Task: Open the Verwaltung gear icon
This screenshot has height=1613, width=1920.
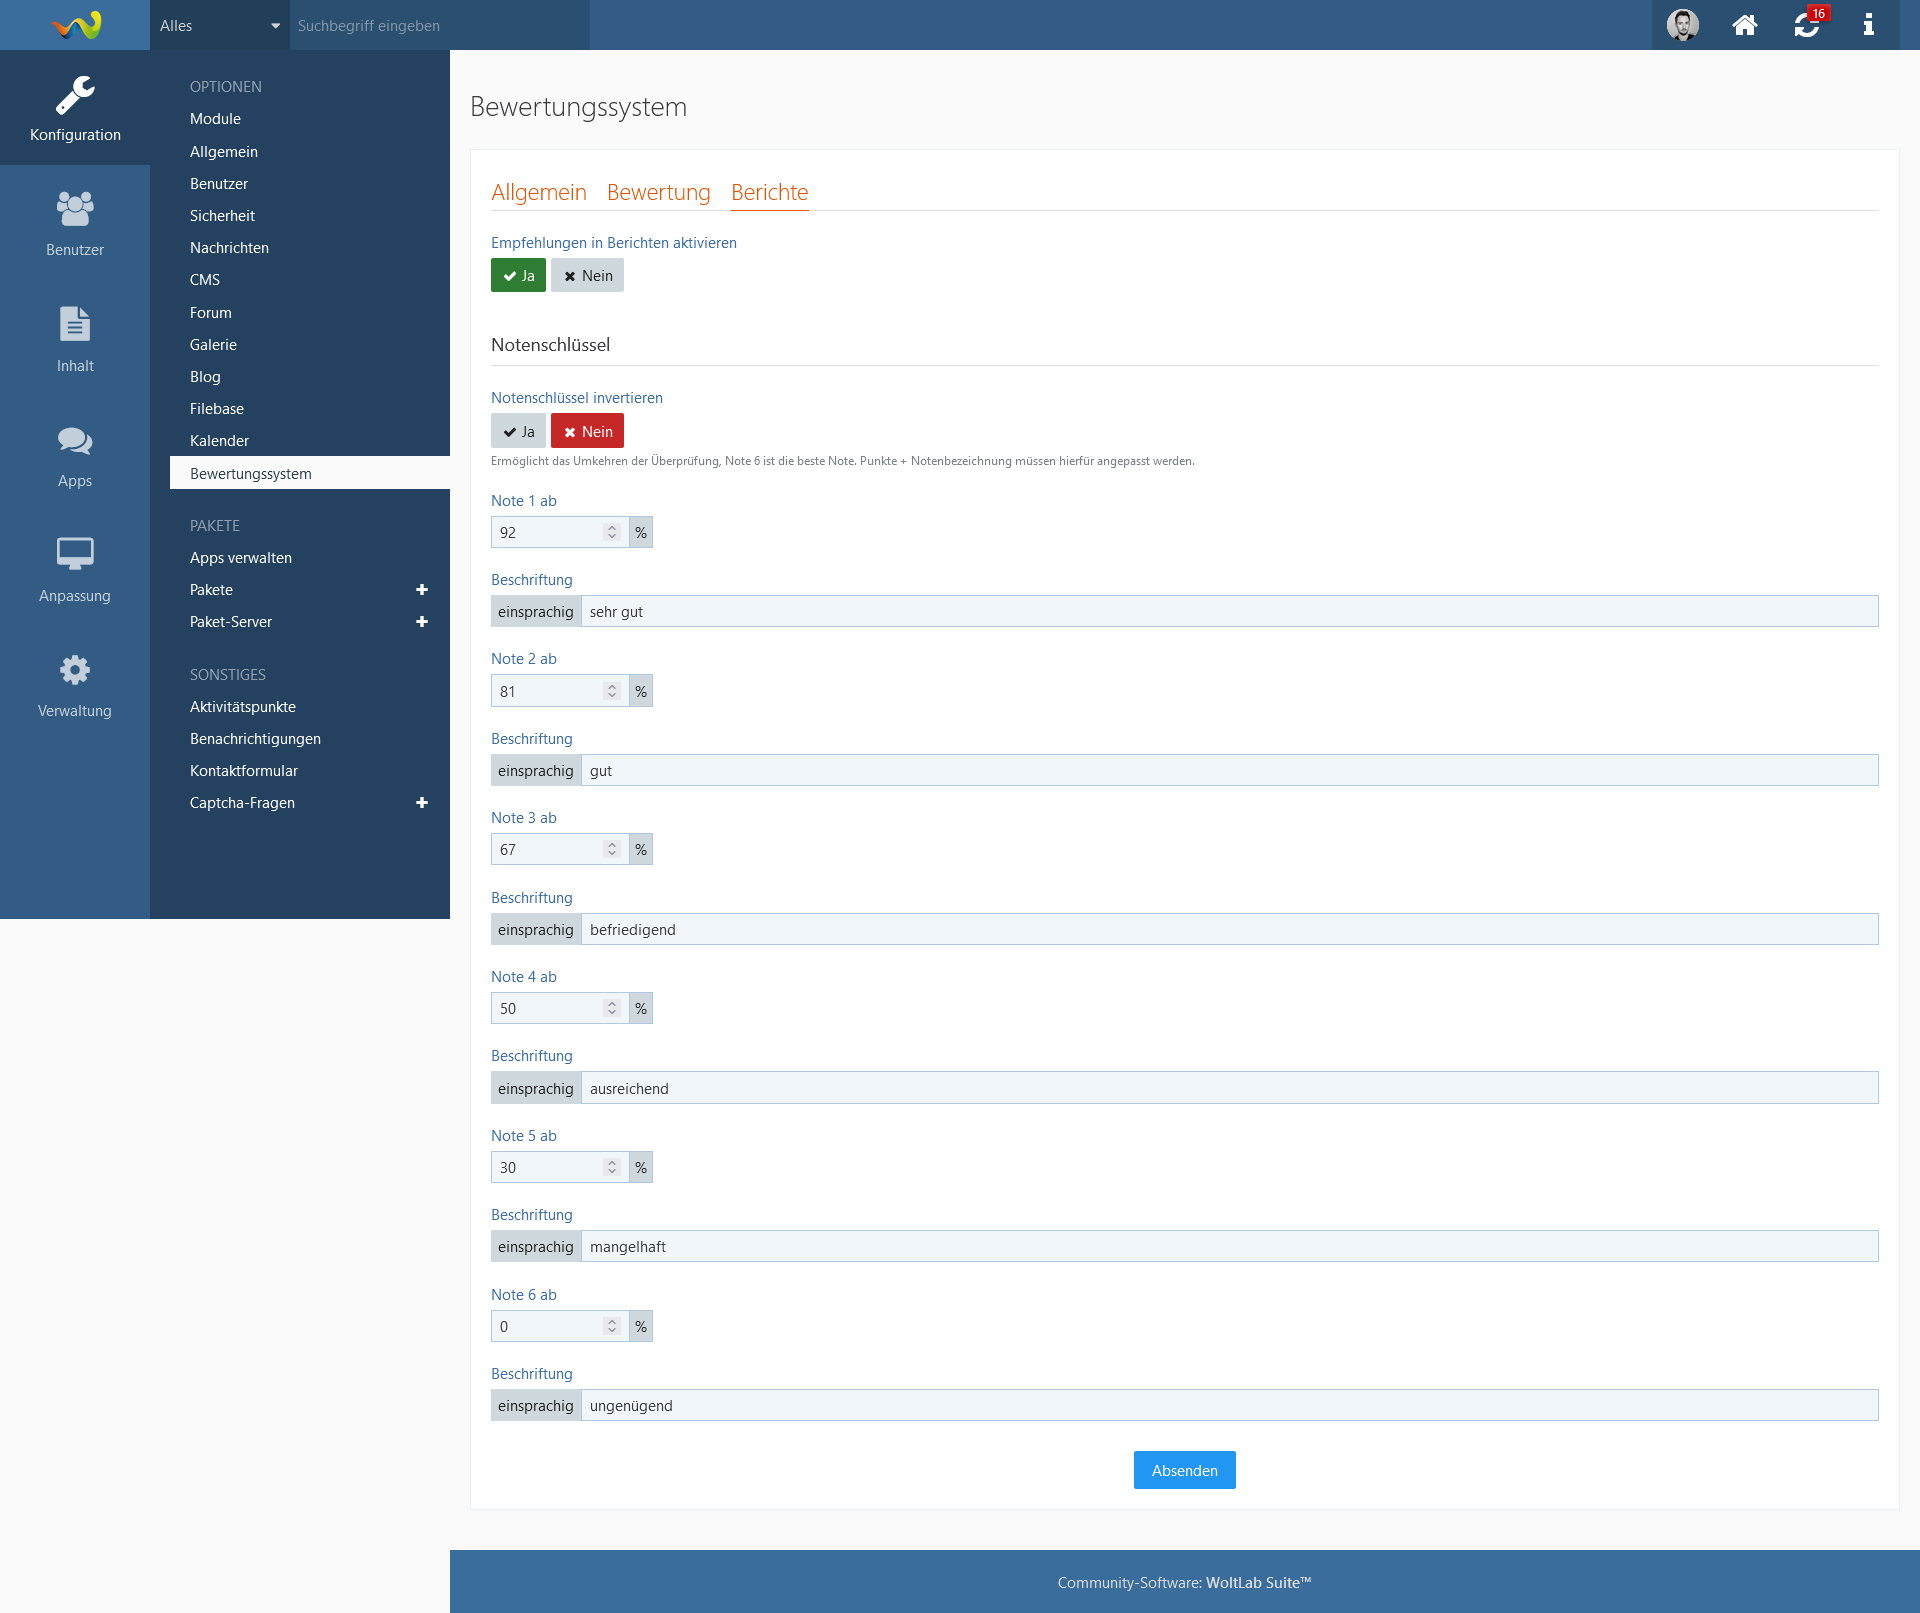Action: (x=75, y=670)
